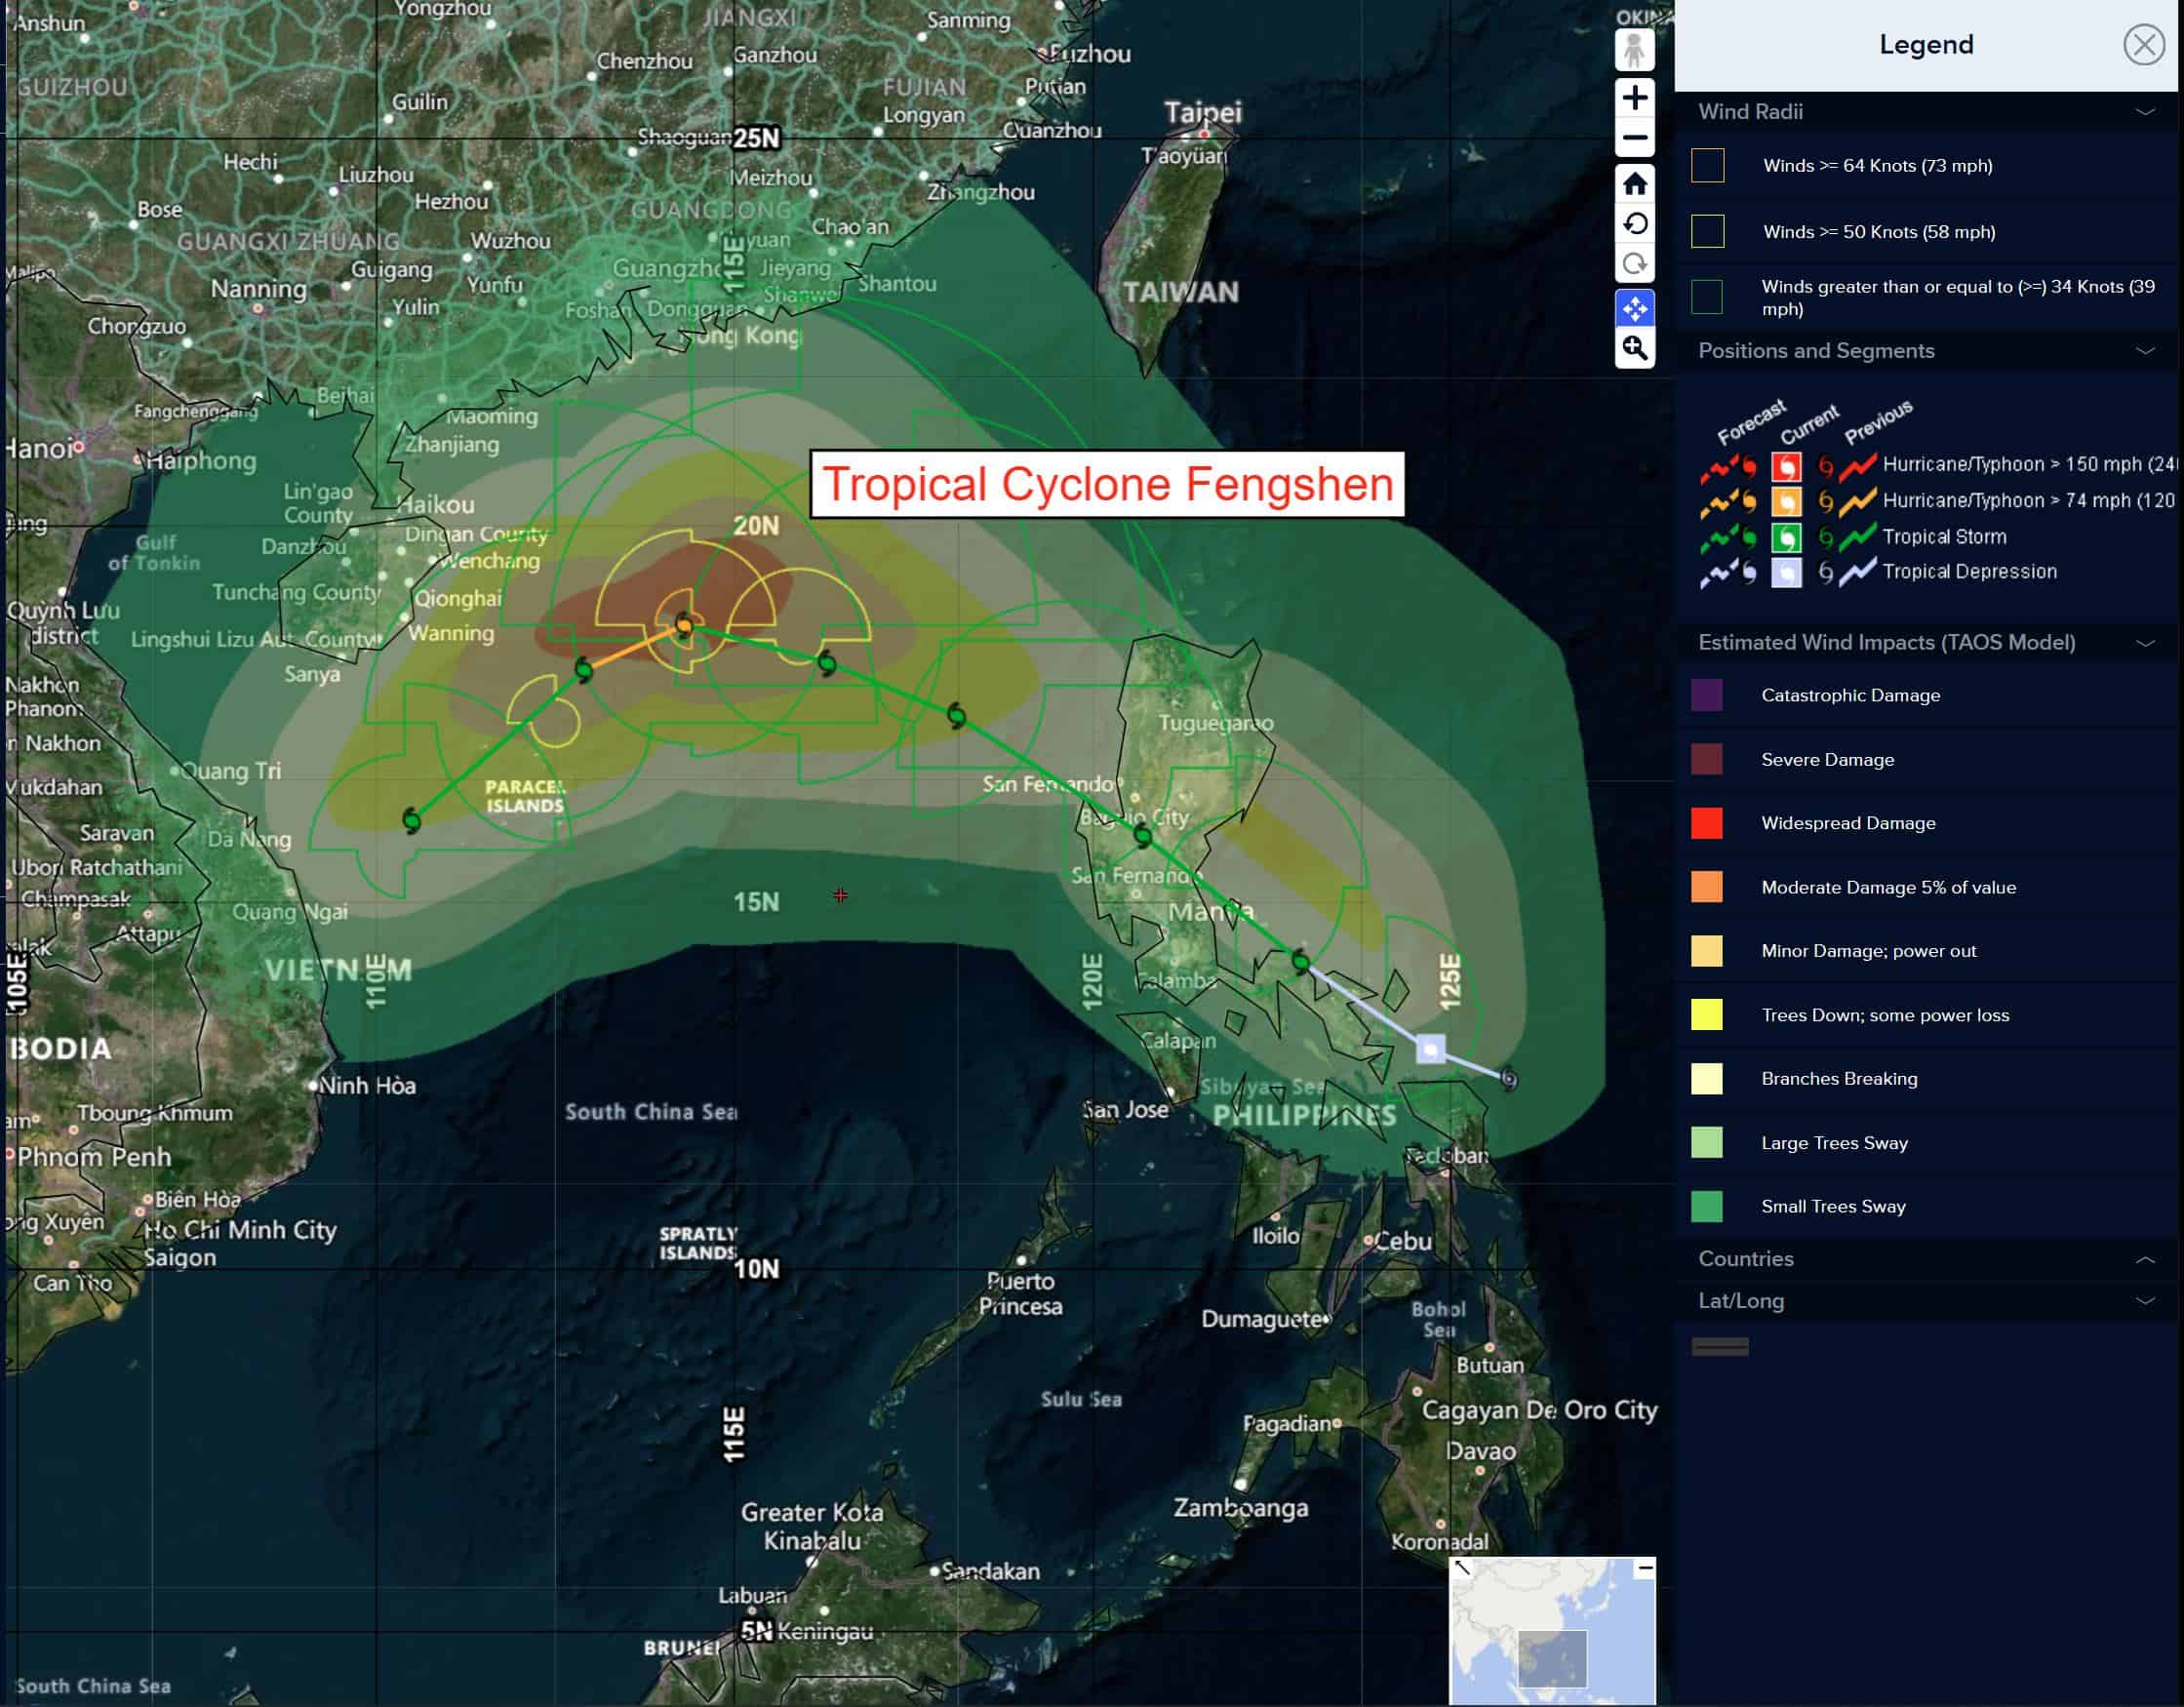Collapse the Positions and Segments section
The width and height of the screenshot is (2184, 1707).
coord(2144,351)
